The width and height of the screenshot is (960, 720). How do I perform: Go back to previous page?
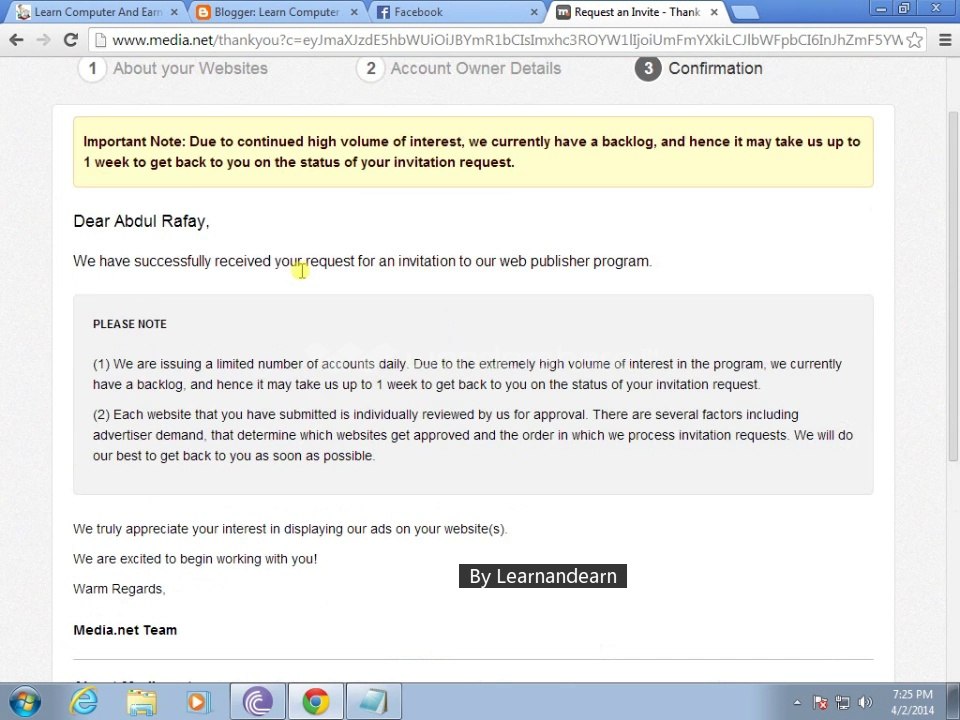click(x=17, y=40)
